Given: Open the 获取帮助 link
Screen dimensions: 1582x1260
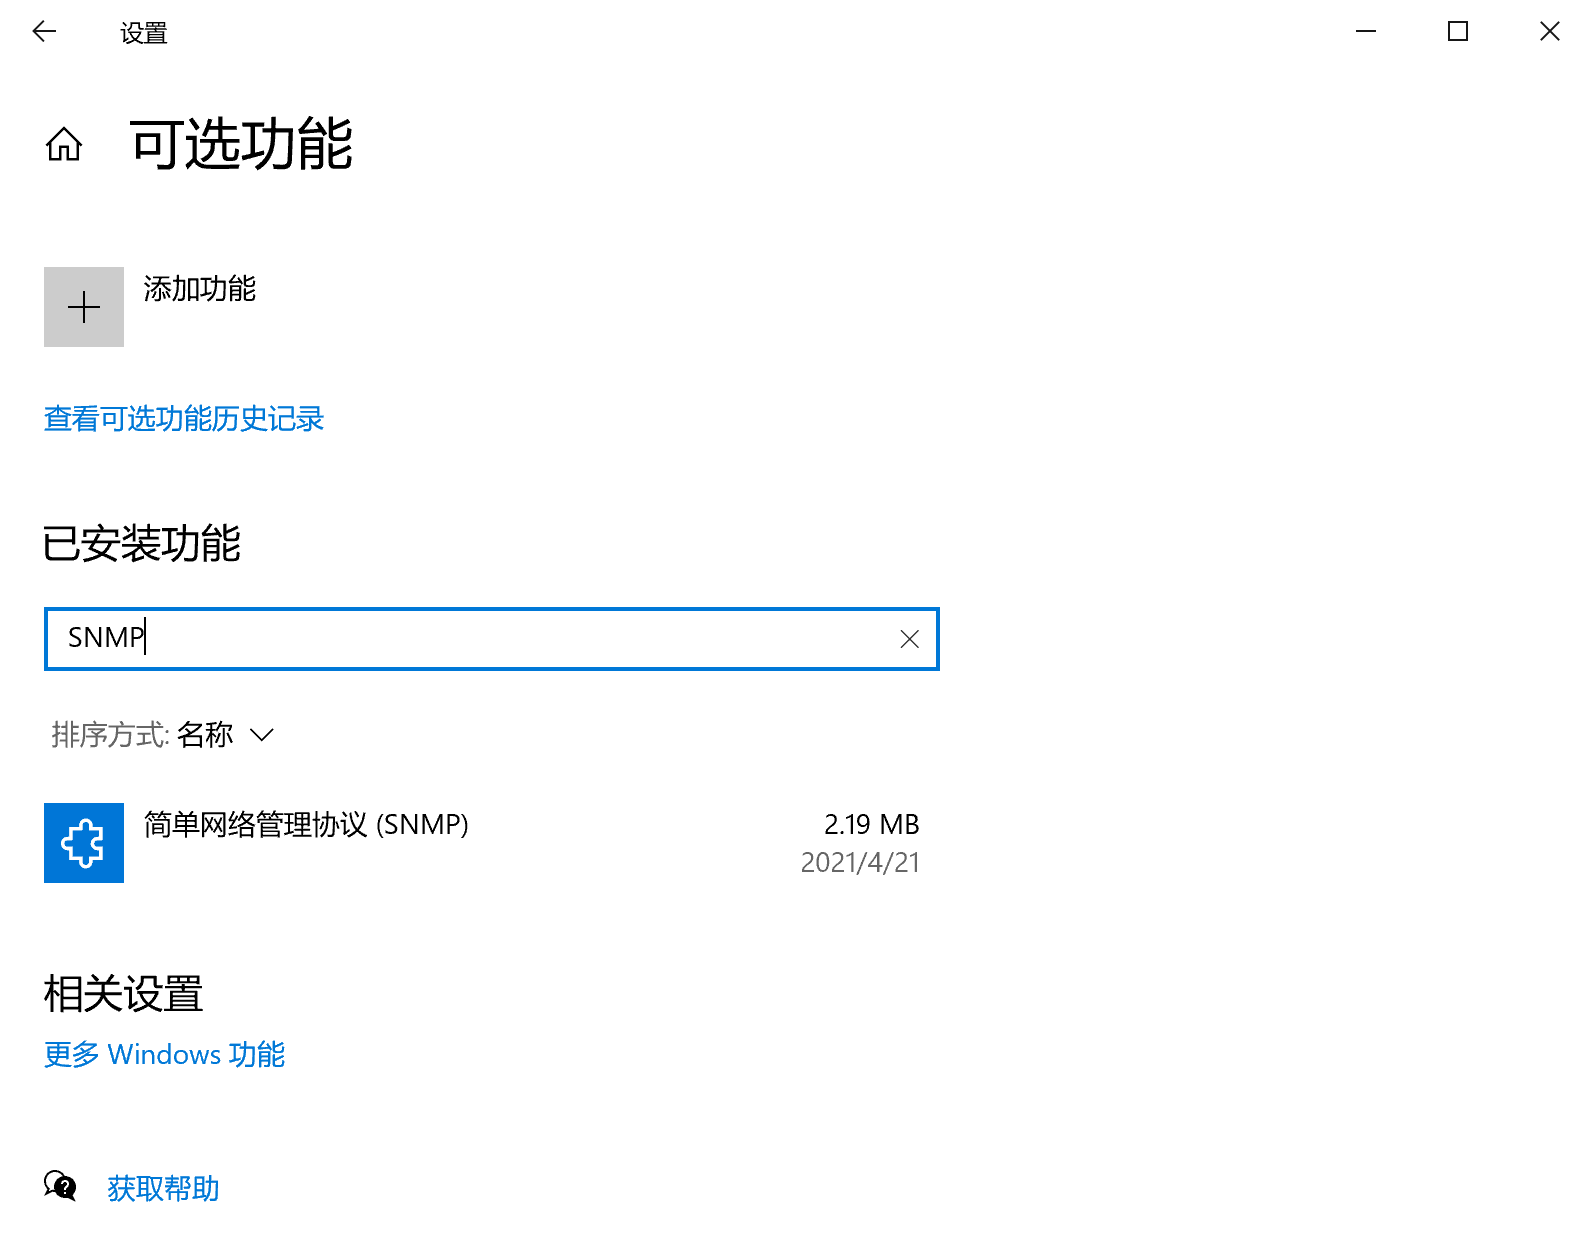Looking at the screenshot, I should tap(163, 1189).
